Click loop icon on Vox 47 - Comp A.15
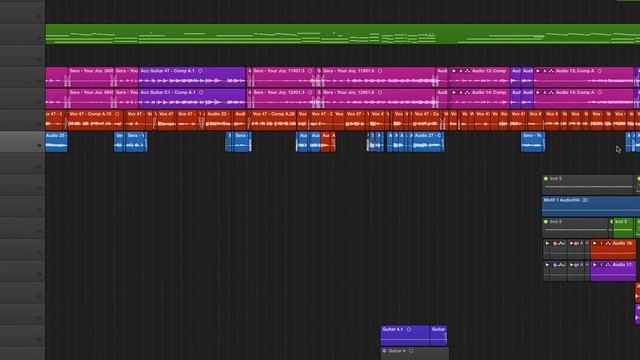The height and width of the screenshot is (360, 640). coord(117,114)
